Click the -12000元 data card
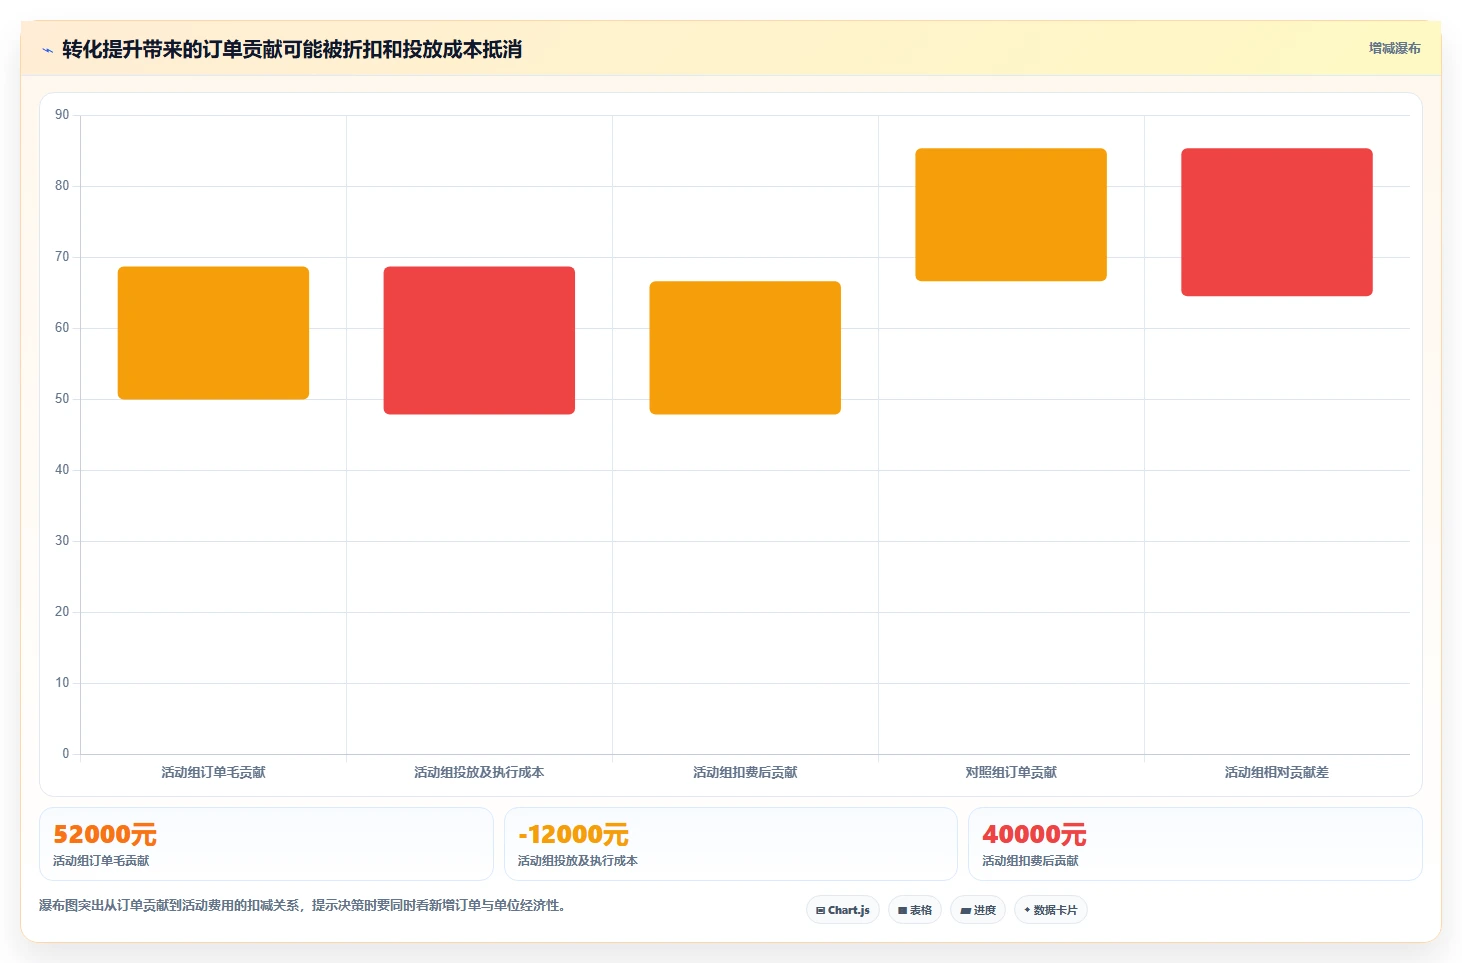The height and width of the screenshot is (963, 1462). (x=731, y=844)
